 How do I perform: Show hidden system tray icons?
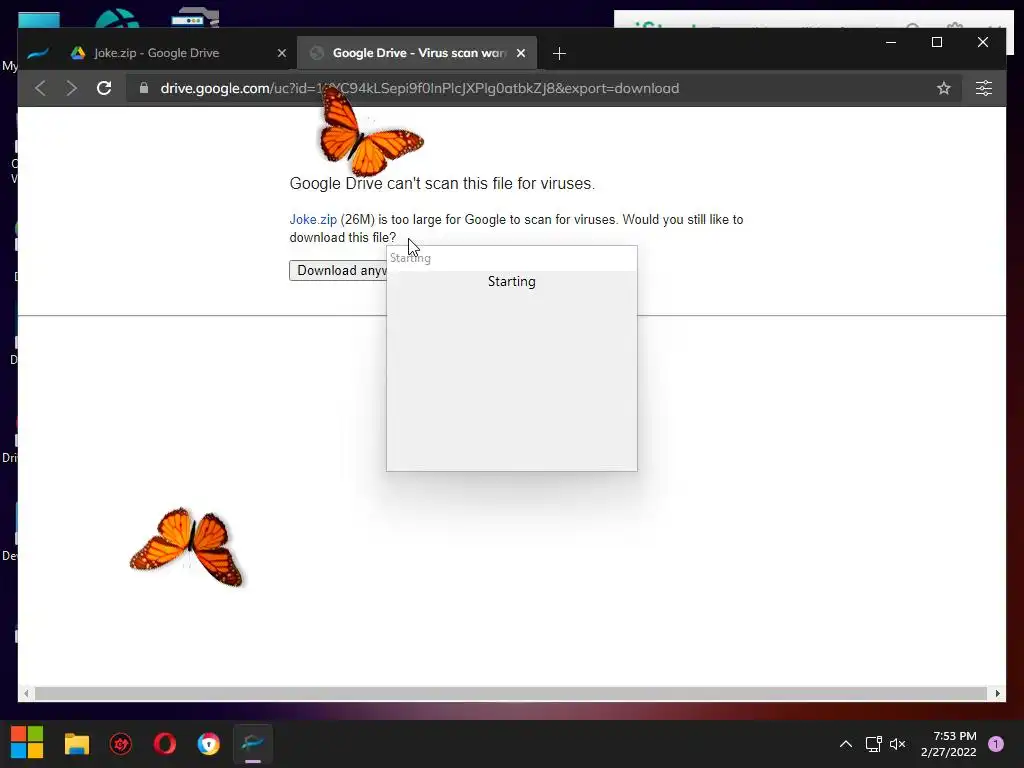click(846, 744)
